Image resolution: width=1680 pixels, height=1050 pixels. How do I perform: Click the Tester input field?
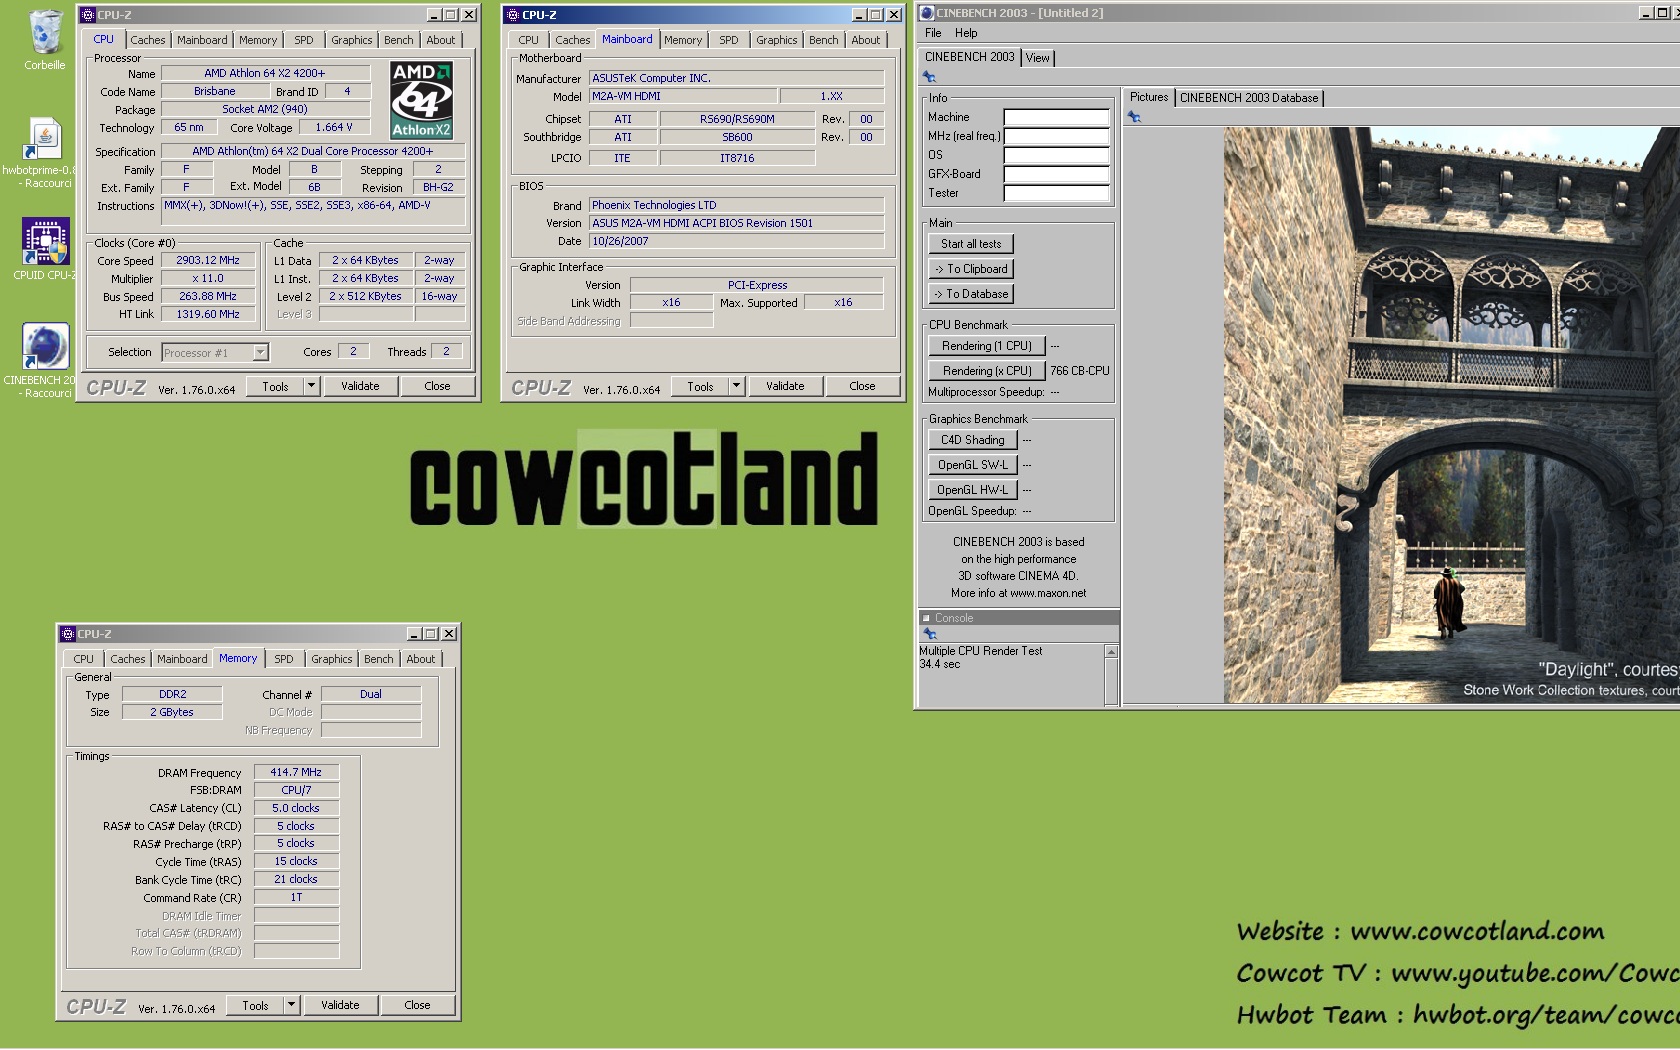pyautogui.click(x=1057, y=193)
